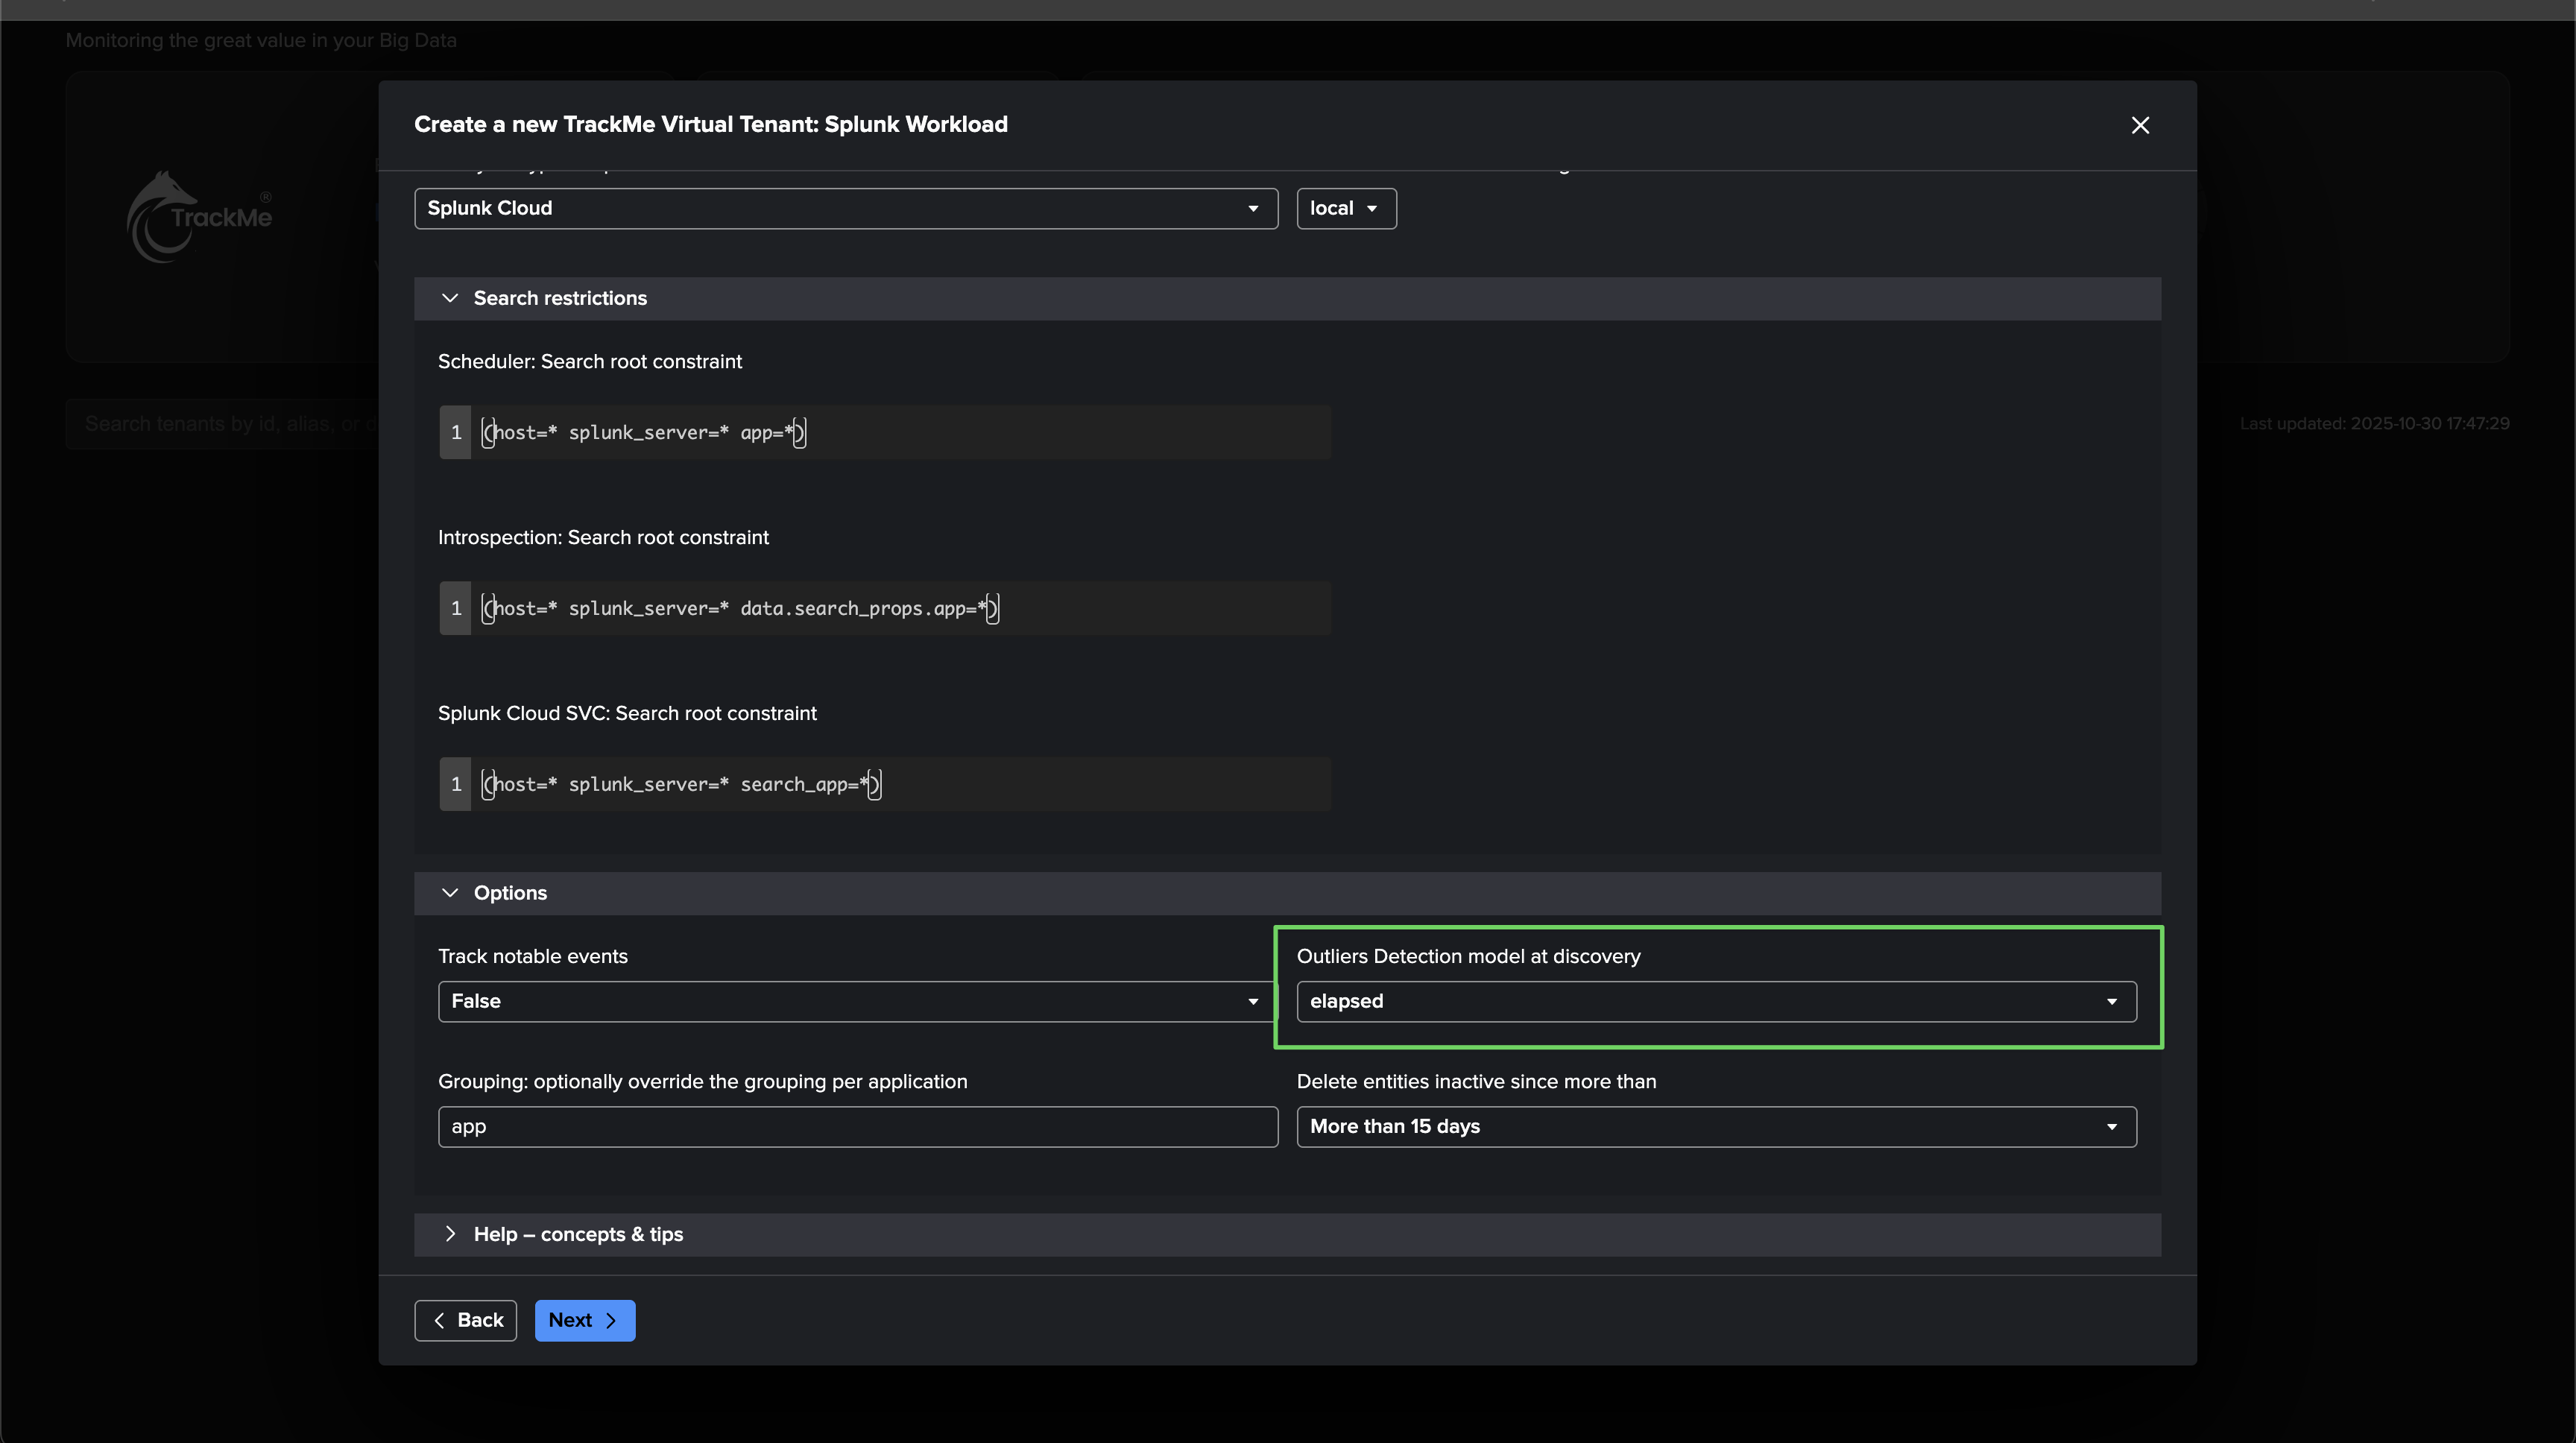This screenshot has width=2576, height=1443.
Task: Click the Splunk Cloud SVC constraint editor
Action: tap(900, 784)
